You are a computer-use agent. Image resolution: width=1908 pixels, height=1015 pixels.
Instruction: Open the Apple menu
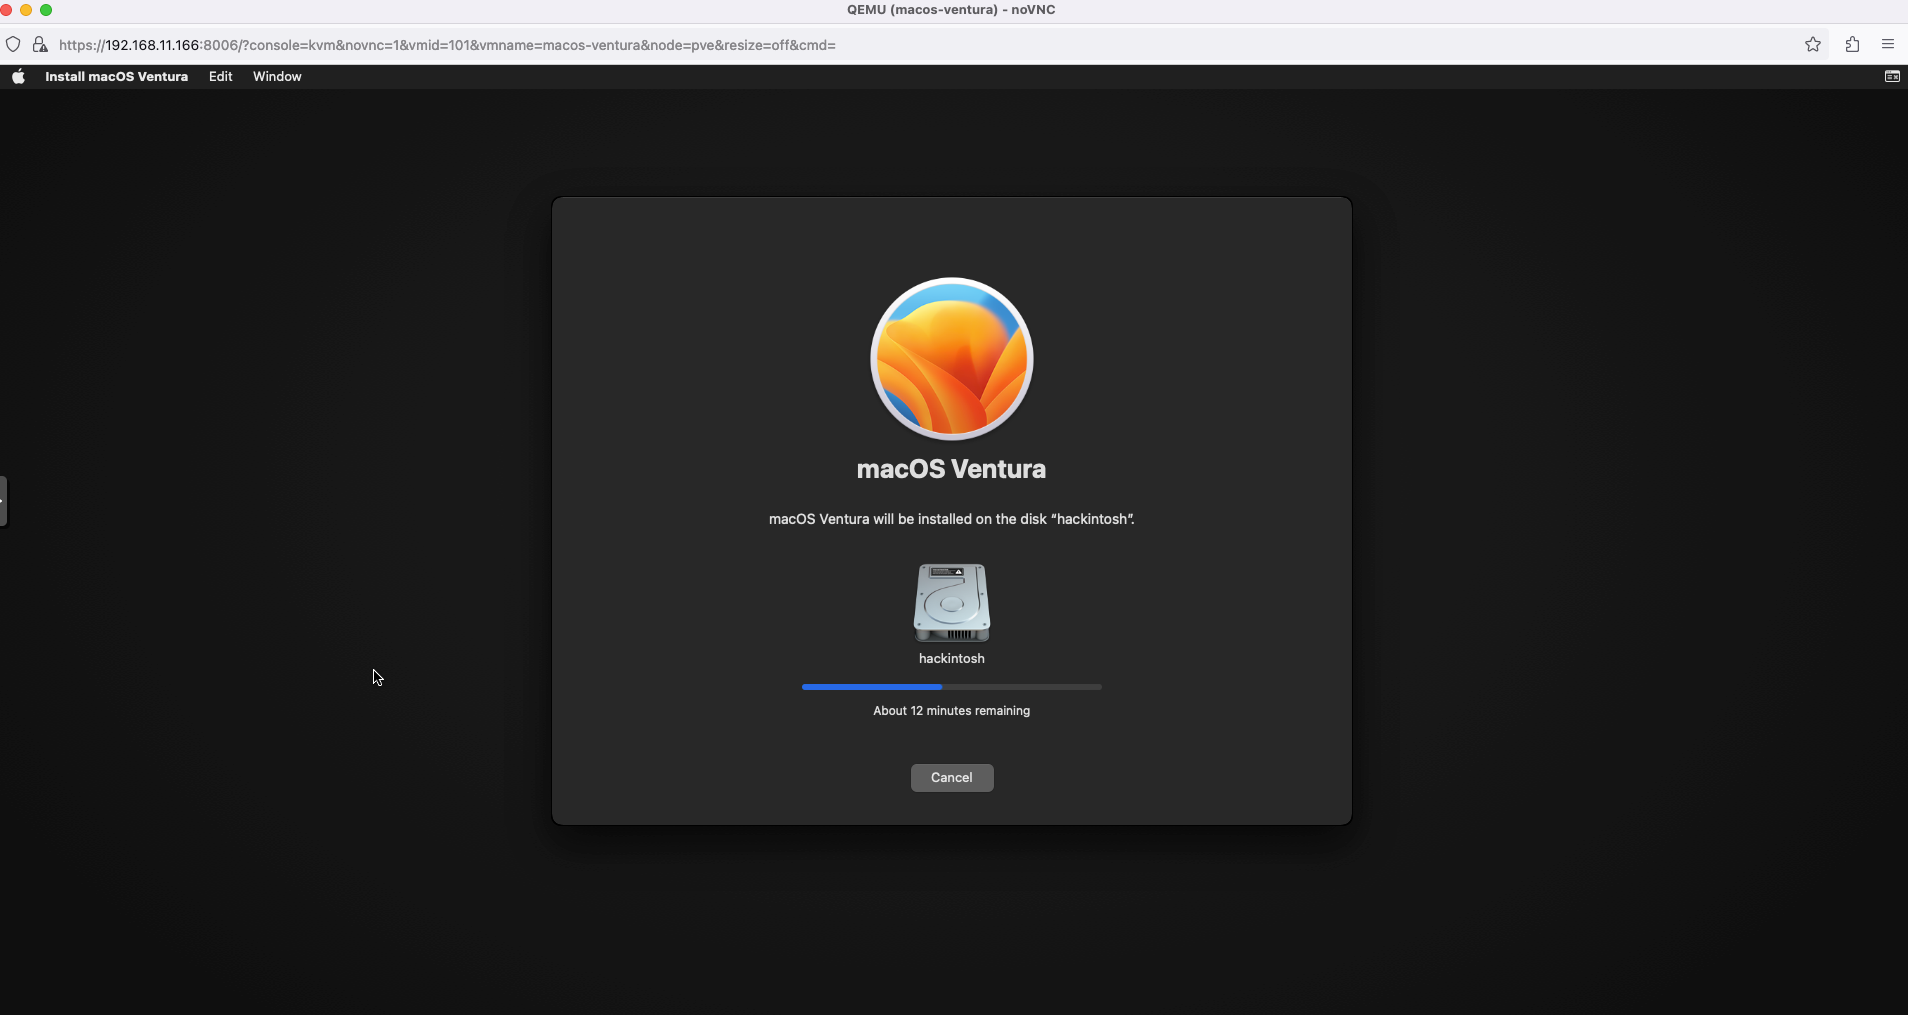18,77
